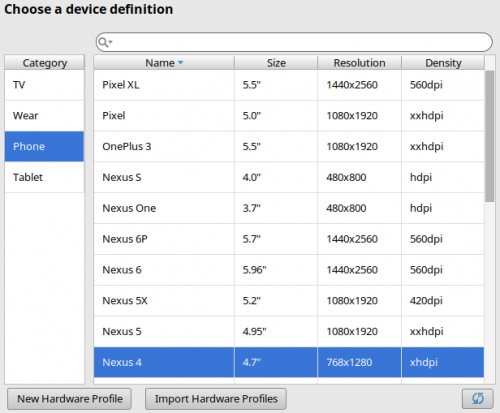Screen dimensions: 500x413
Task: Sort by the Resolution column header
Action: tap(359, 63)
